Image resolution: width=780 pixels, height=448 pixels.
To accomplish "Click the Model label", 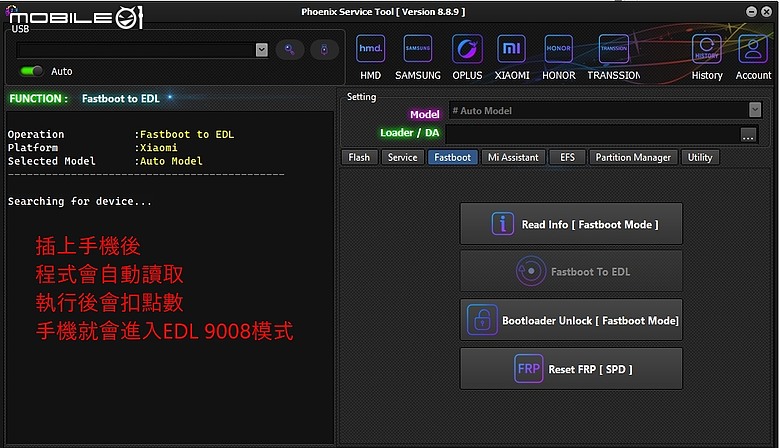I will point(424,114).
